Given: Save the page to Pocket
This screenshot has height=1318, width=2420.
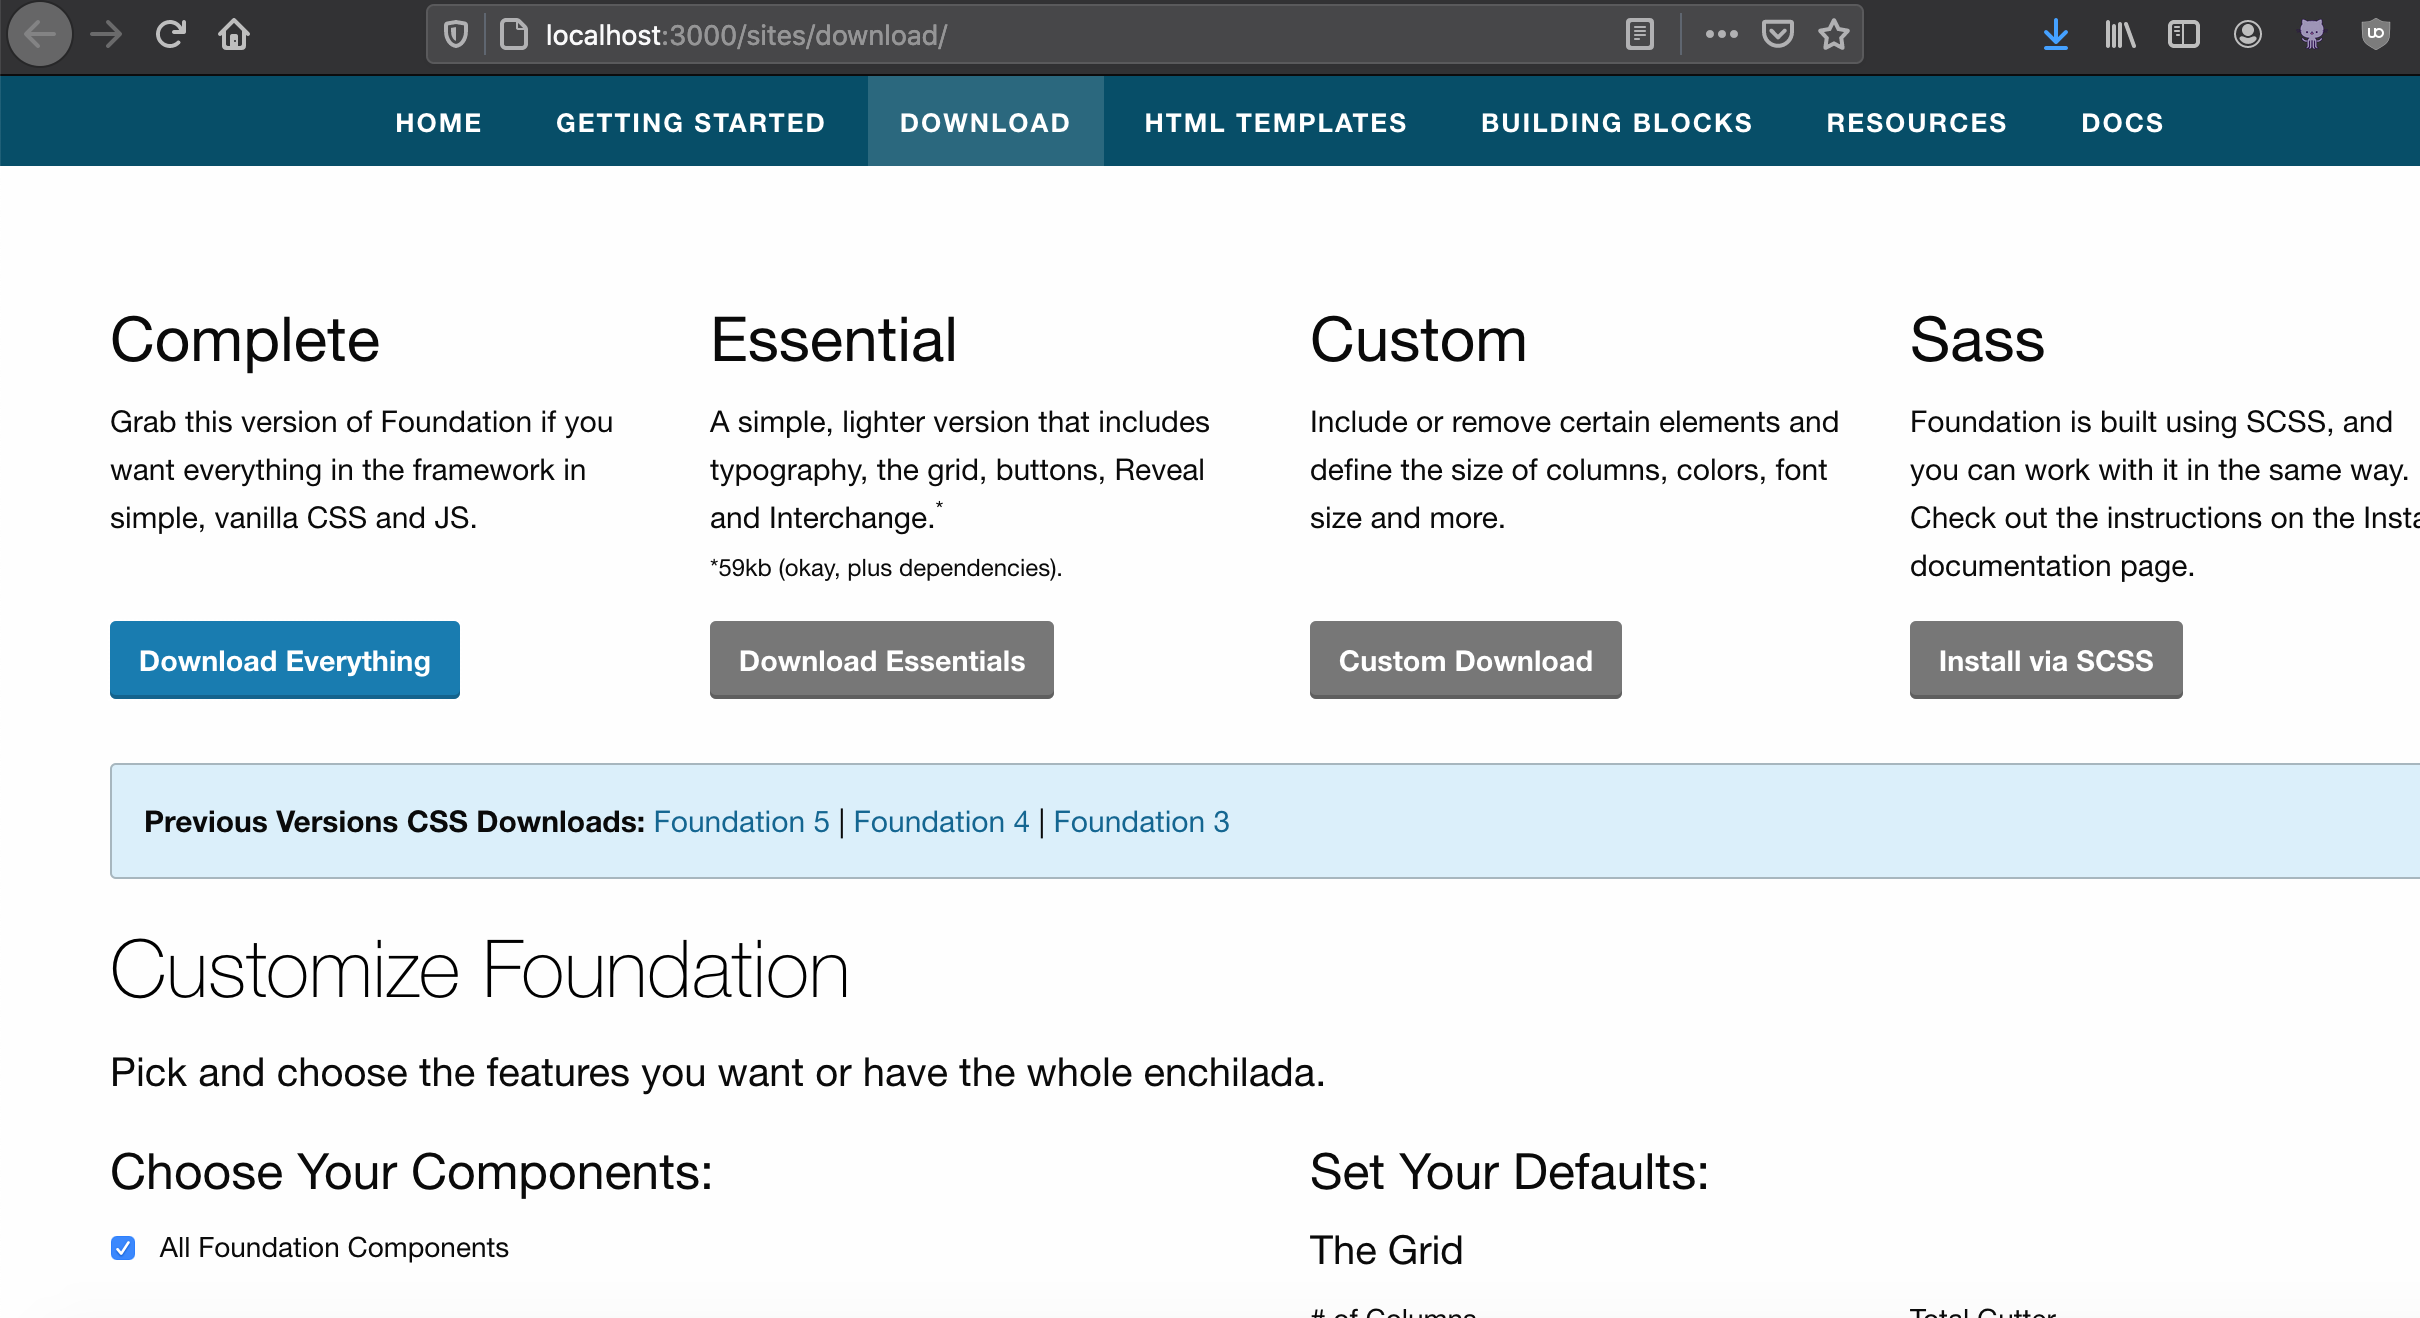Looking at the screenshot, I should pos(1778,34).
